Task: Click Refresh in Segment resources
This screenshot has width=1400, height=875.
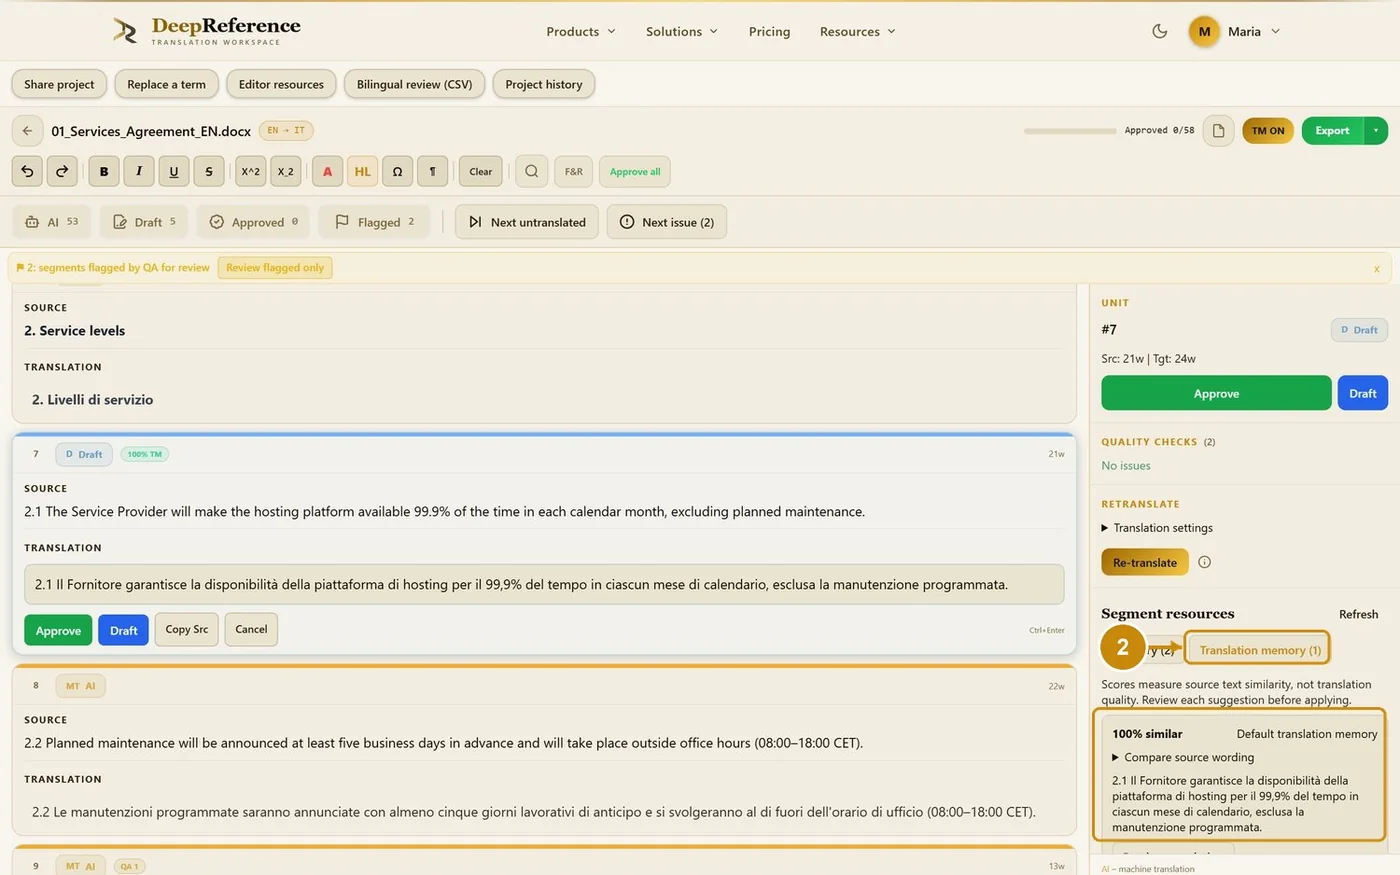Action: coord(1358,614)
